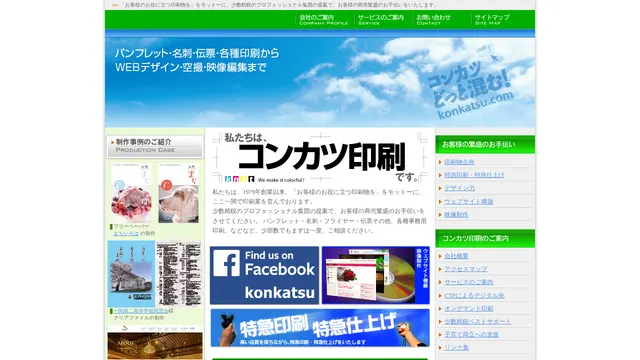Open the 子育て両立への支援 sidebar link
The height and width of the screenshot is (360, 640).
click(471, 335)
